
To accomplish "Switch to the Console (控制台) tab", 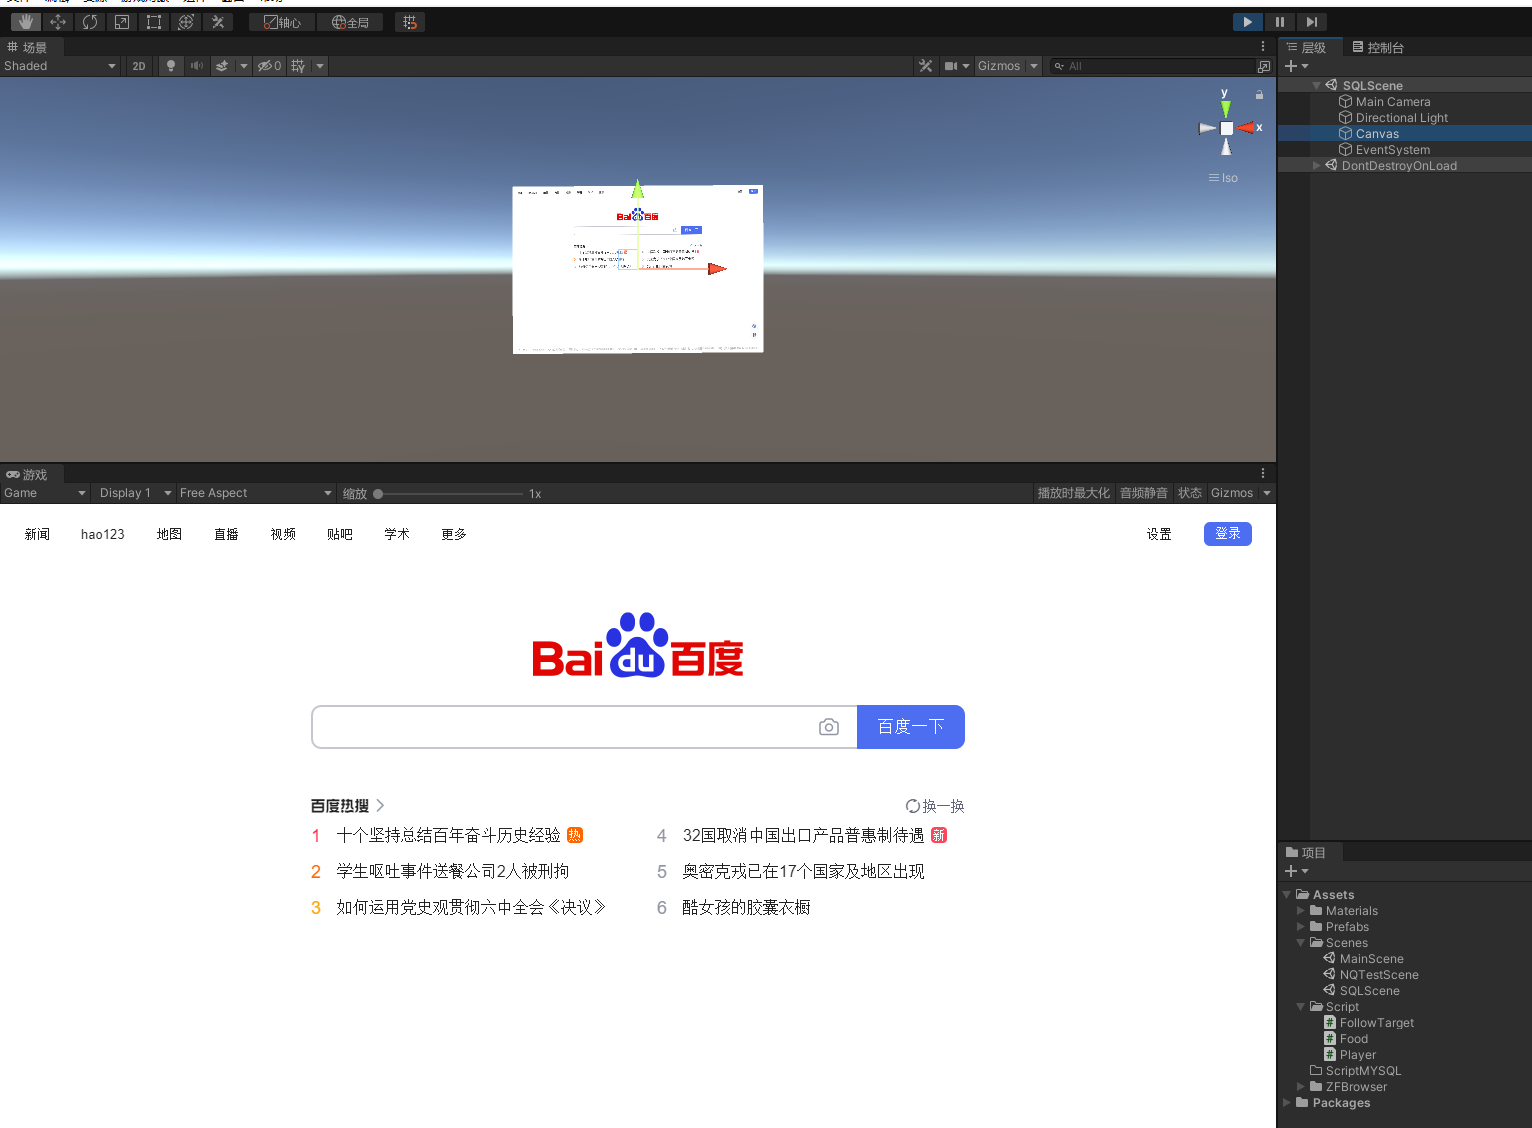I will pos(1378,47).
